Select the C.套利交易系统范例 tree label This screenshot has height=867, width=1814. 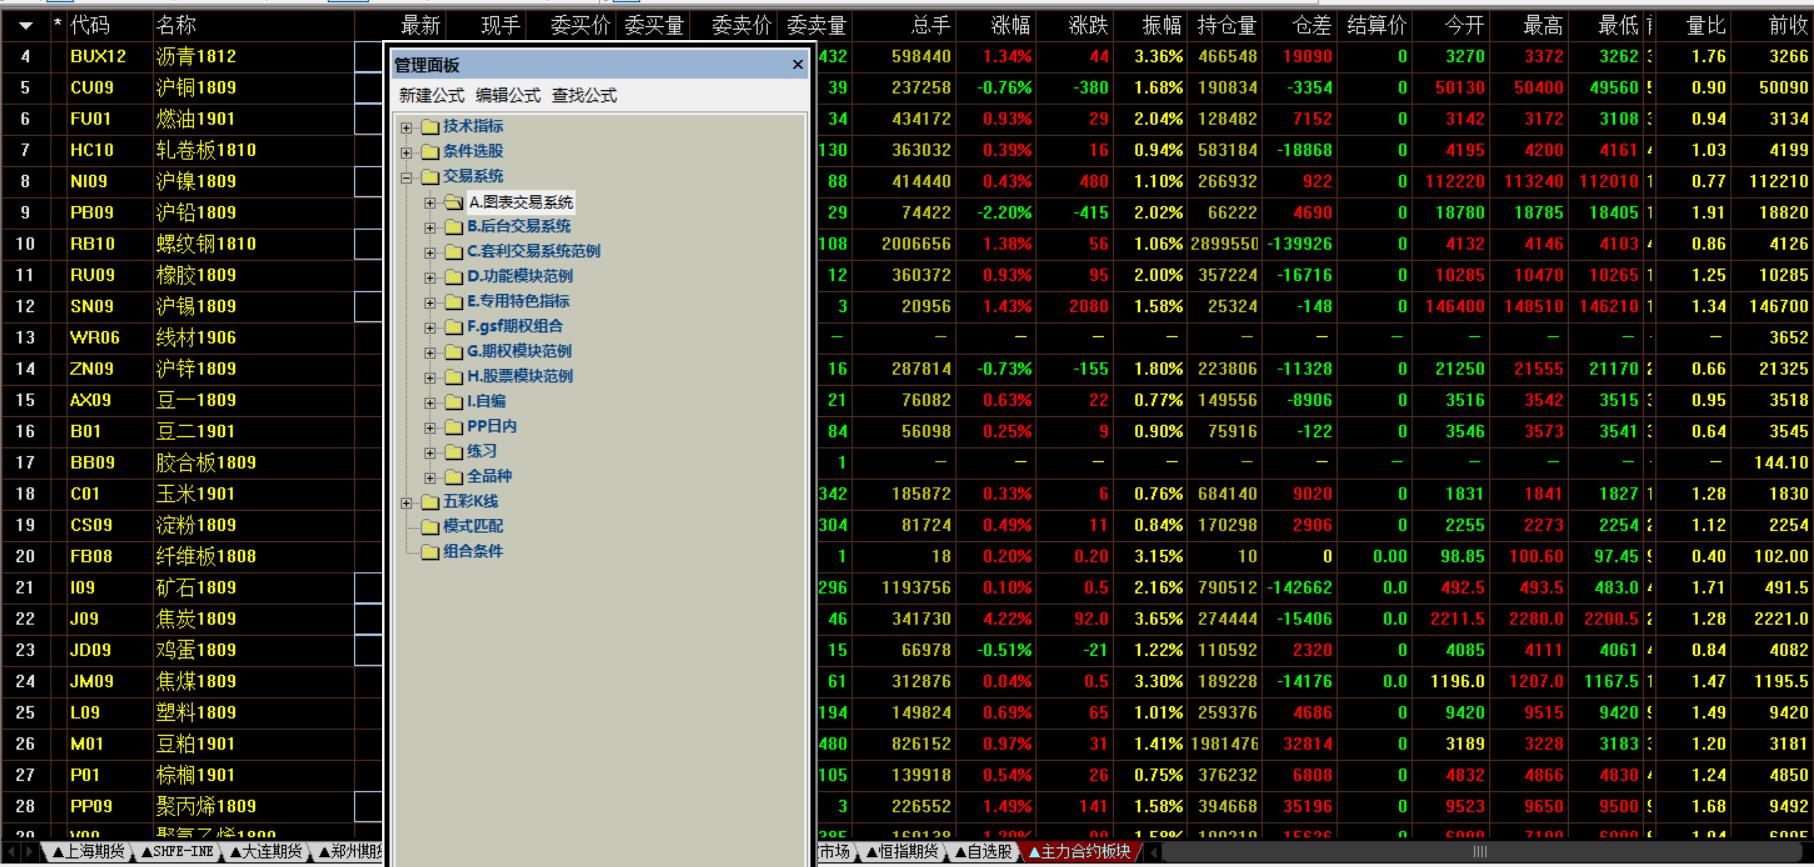[534, 251]
